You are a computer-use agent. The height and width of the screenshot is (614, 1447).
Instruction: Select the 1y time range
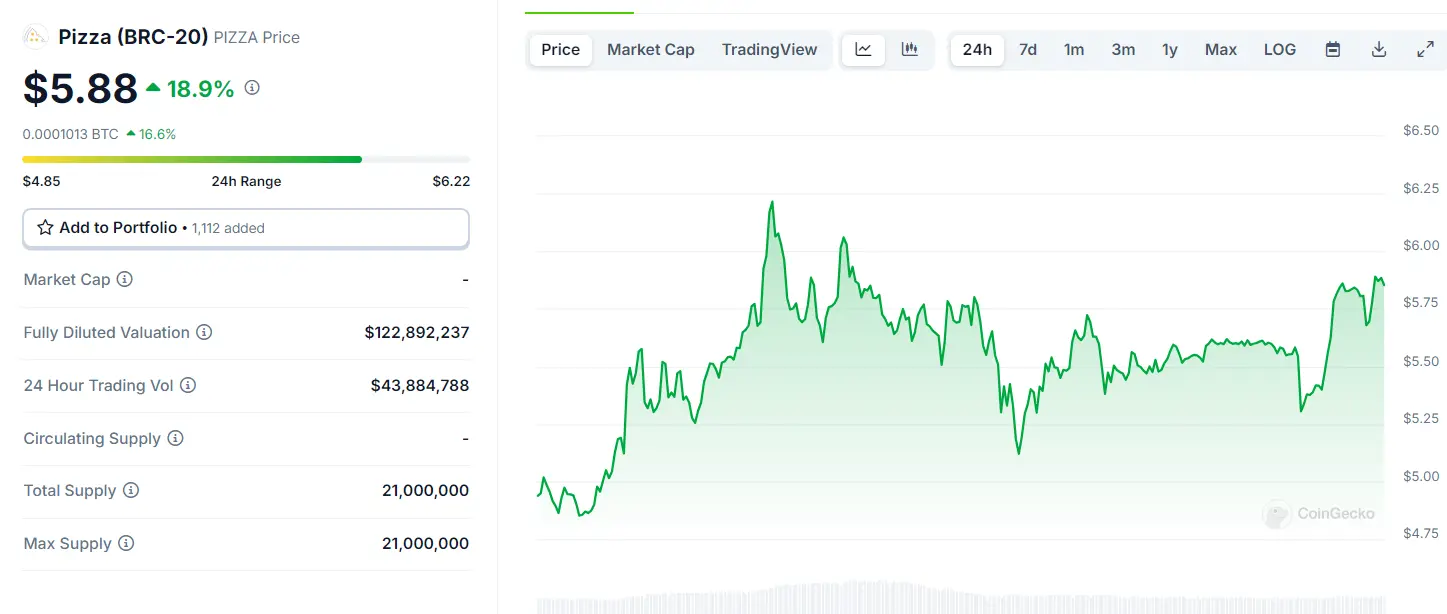(1170, 49)
